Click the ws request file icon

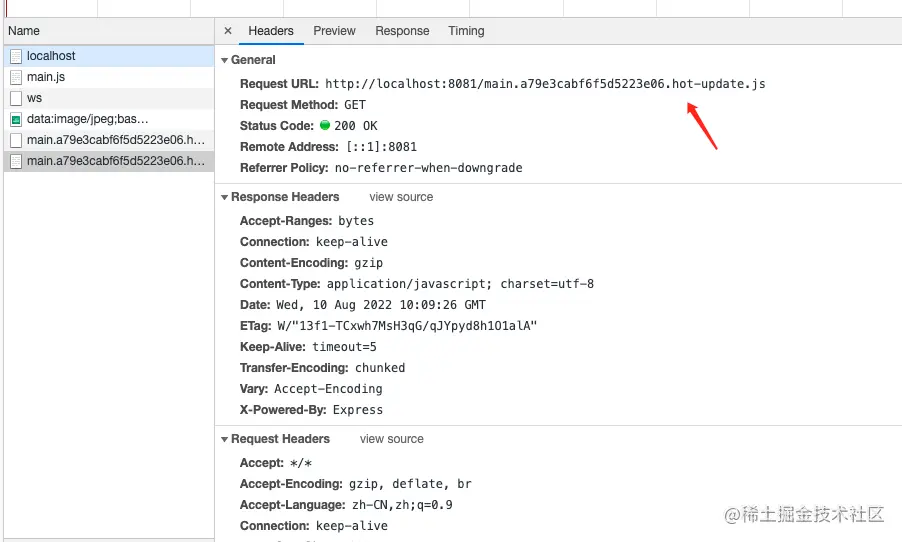point(16,98)
